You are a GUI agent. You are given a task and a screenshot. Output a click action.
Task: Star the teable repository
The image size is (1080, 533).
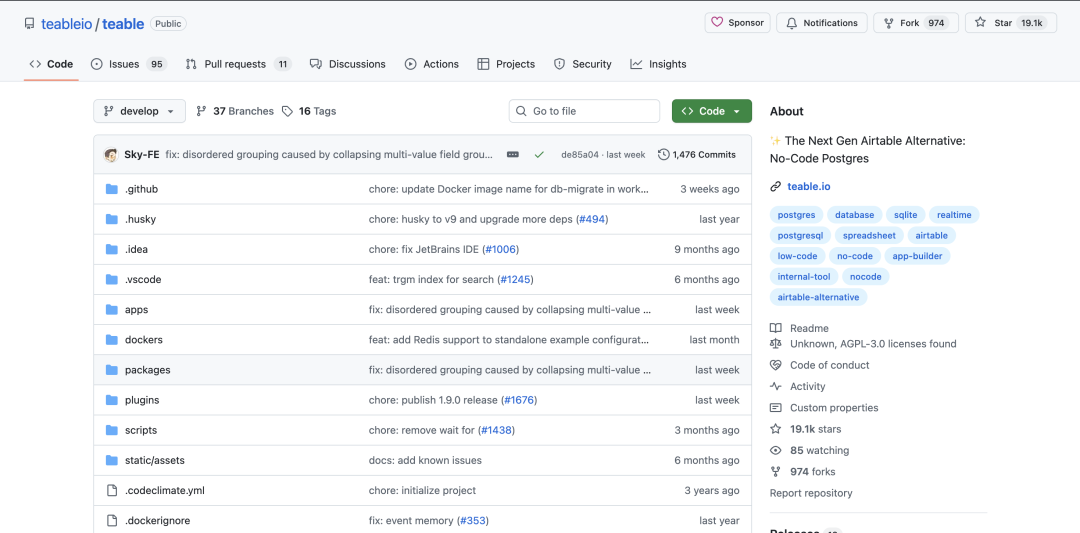tap(1010, 23)
